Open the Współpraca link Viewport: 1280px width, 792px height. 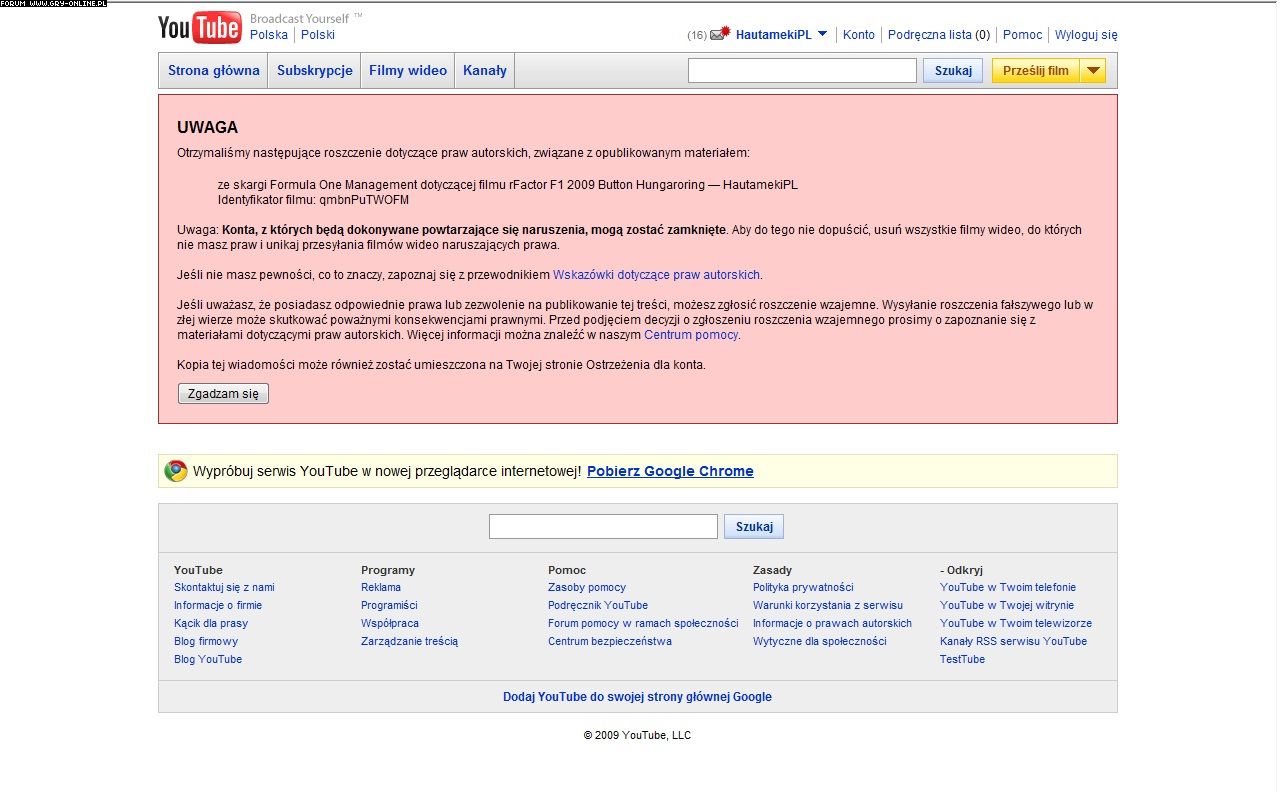point(390,623)
